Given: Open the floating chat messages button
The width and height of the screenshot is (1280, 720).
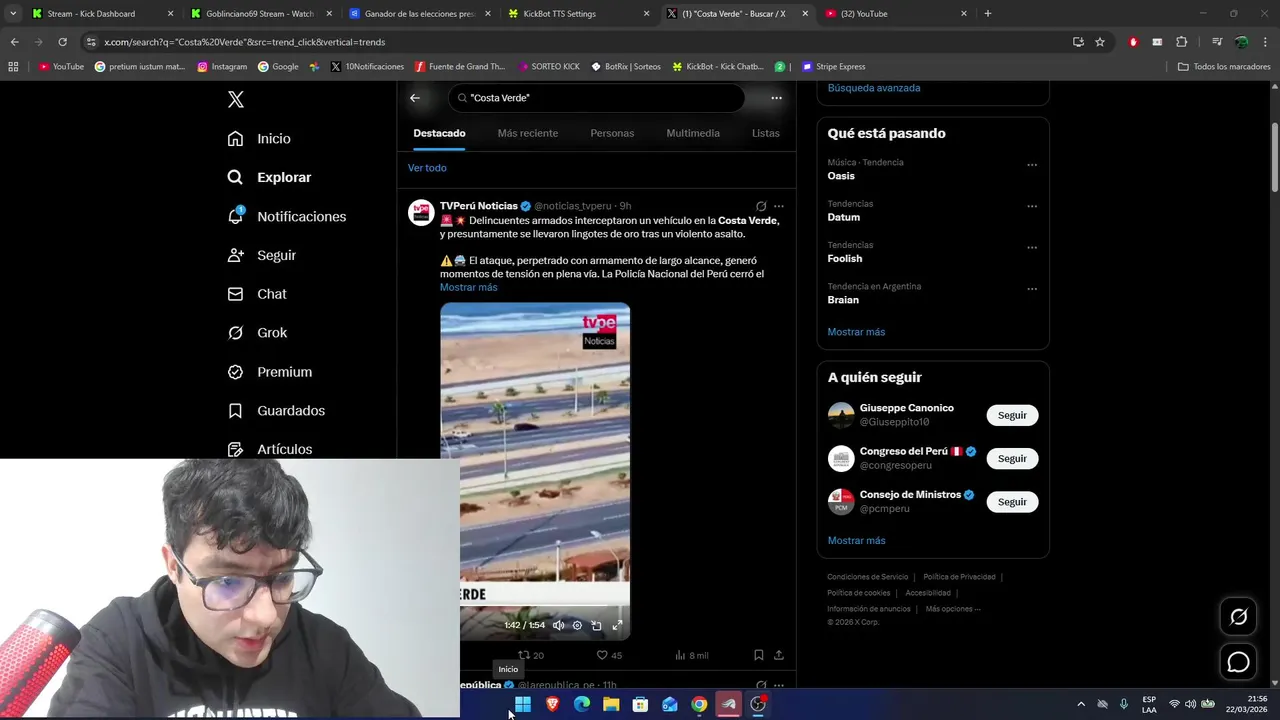Looking at the screenshot, I should coord(1238,662).
